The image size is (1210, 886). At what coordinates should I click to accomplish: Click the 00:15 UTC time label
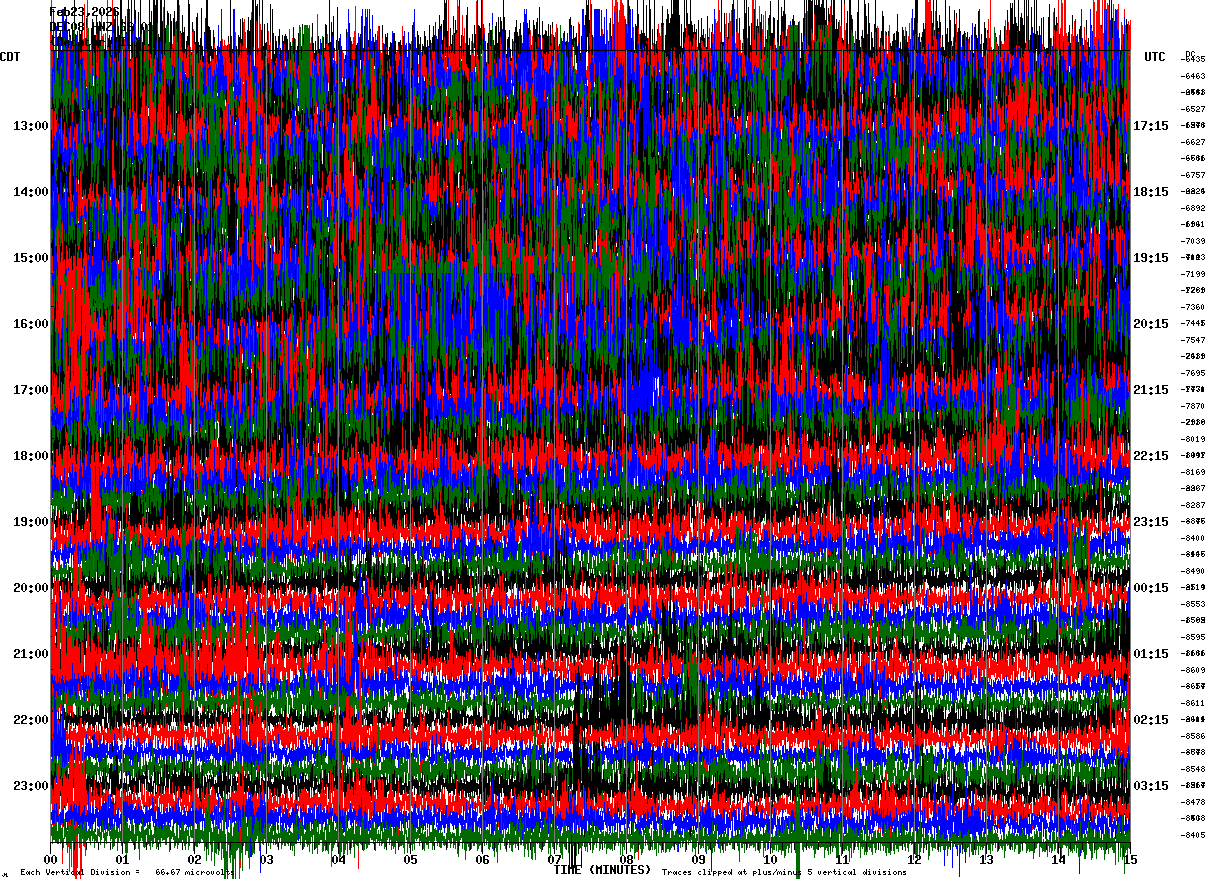tap(1151, 588)
